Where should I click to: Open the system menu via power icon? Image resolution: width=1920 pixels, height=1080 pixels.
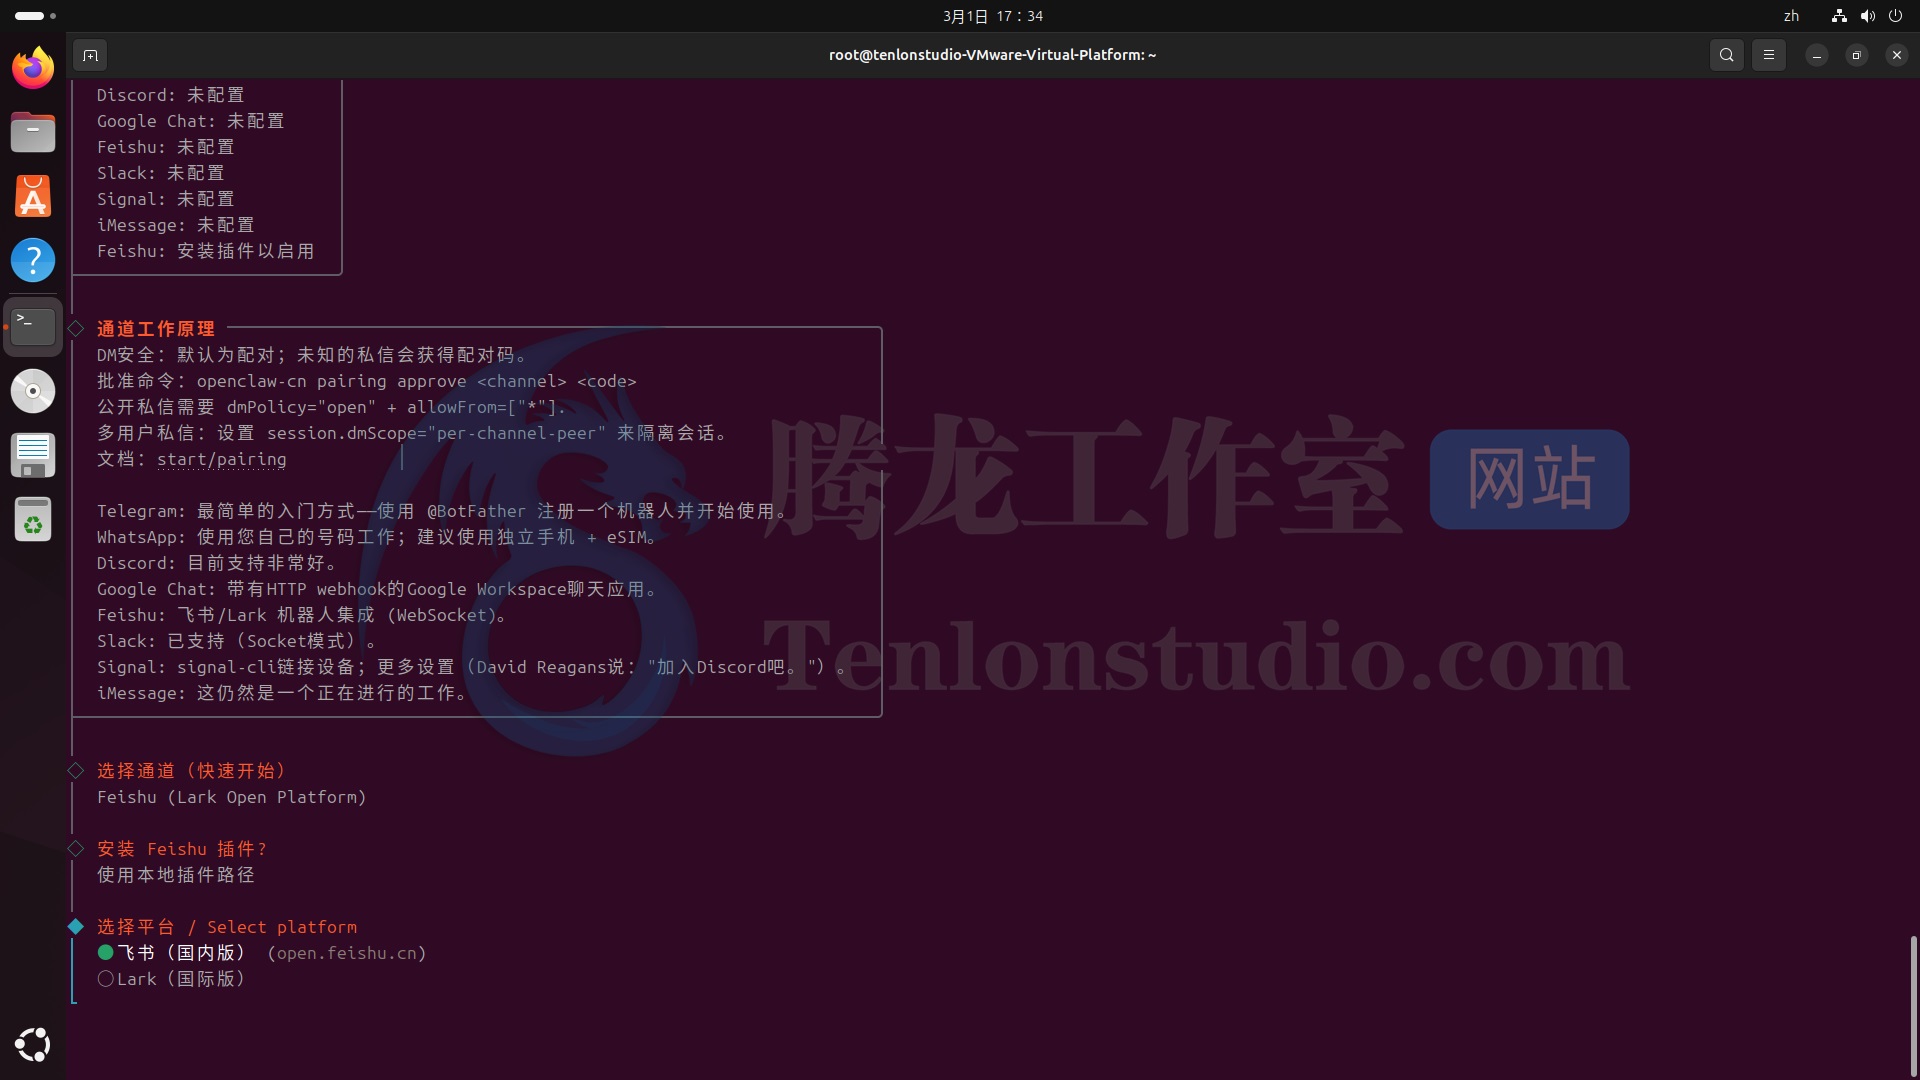[1895, 16]
